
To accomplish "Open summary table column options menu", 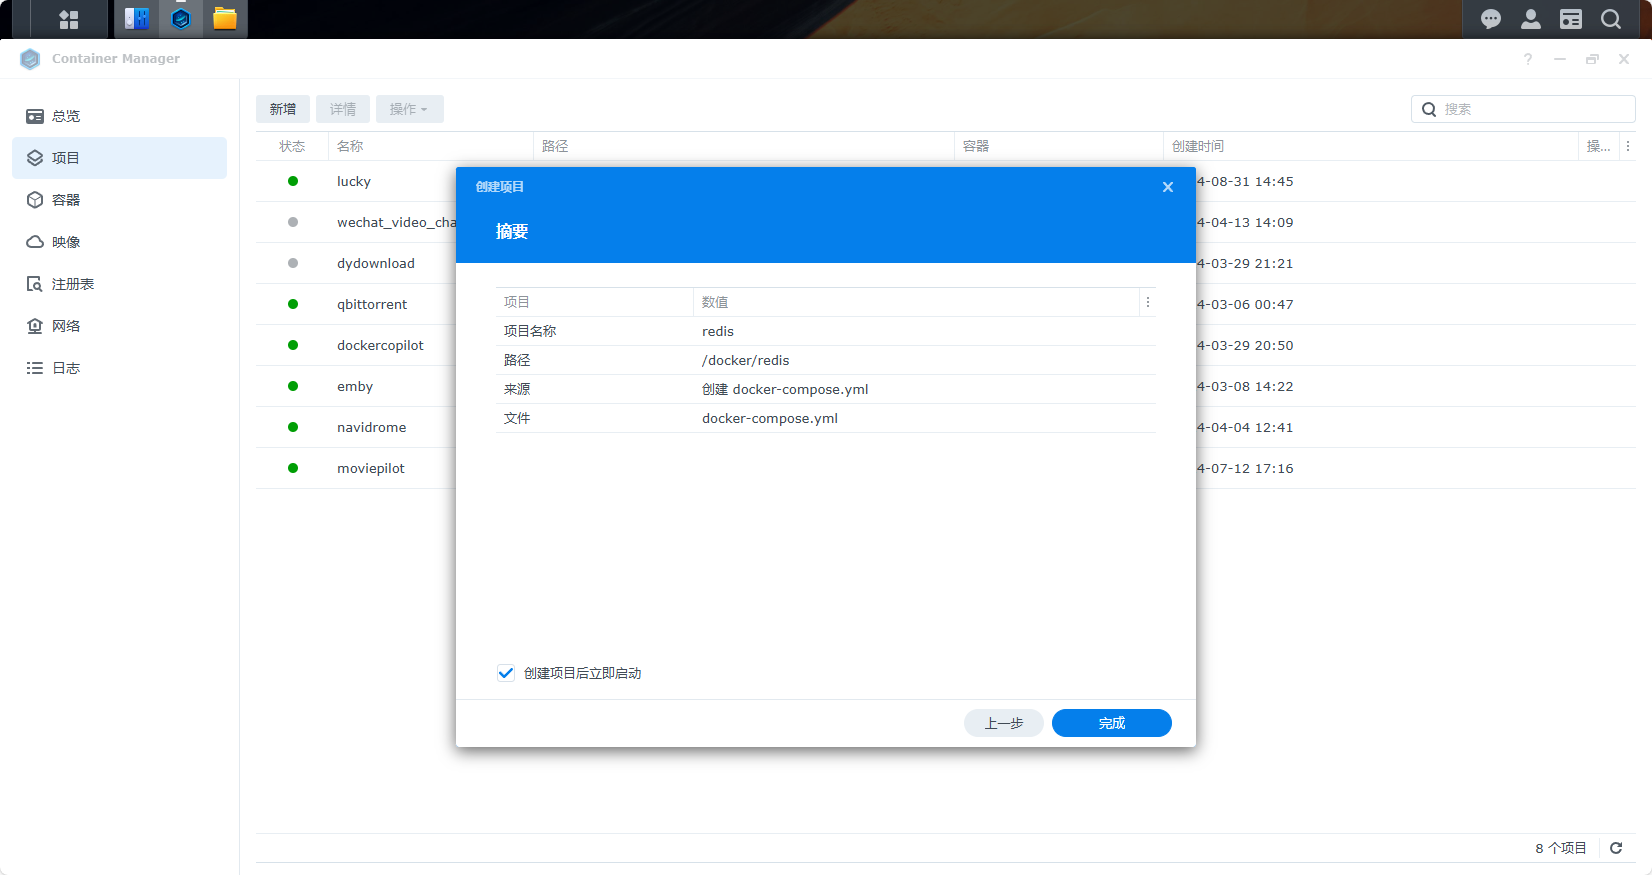I will pos(1148,302).
